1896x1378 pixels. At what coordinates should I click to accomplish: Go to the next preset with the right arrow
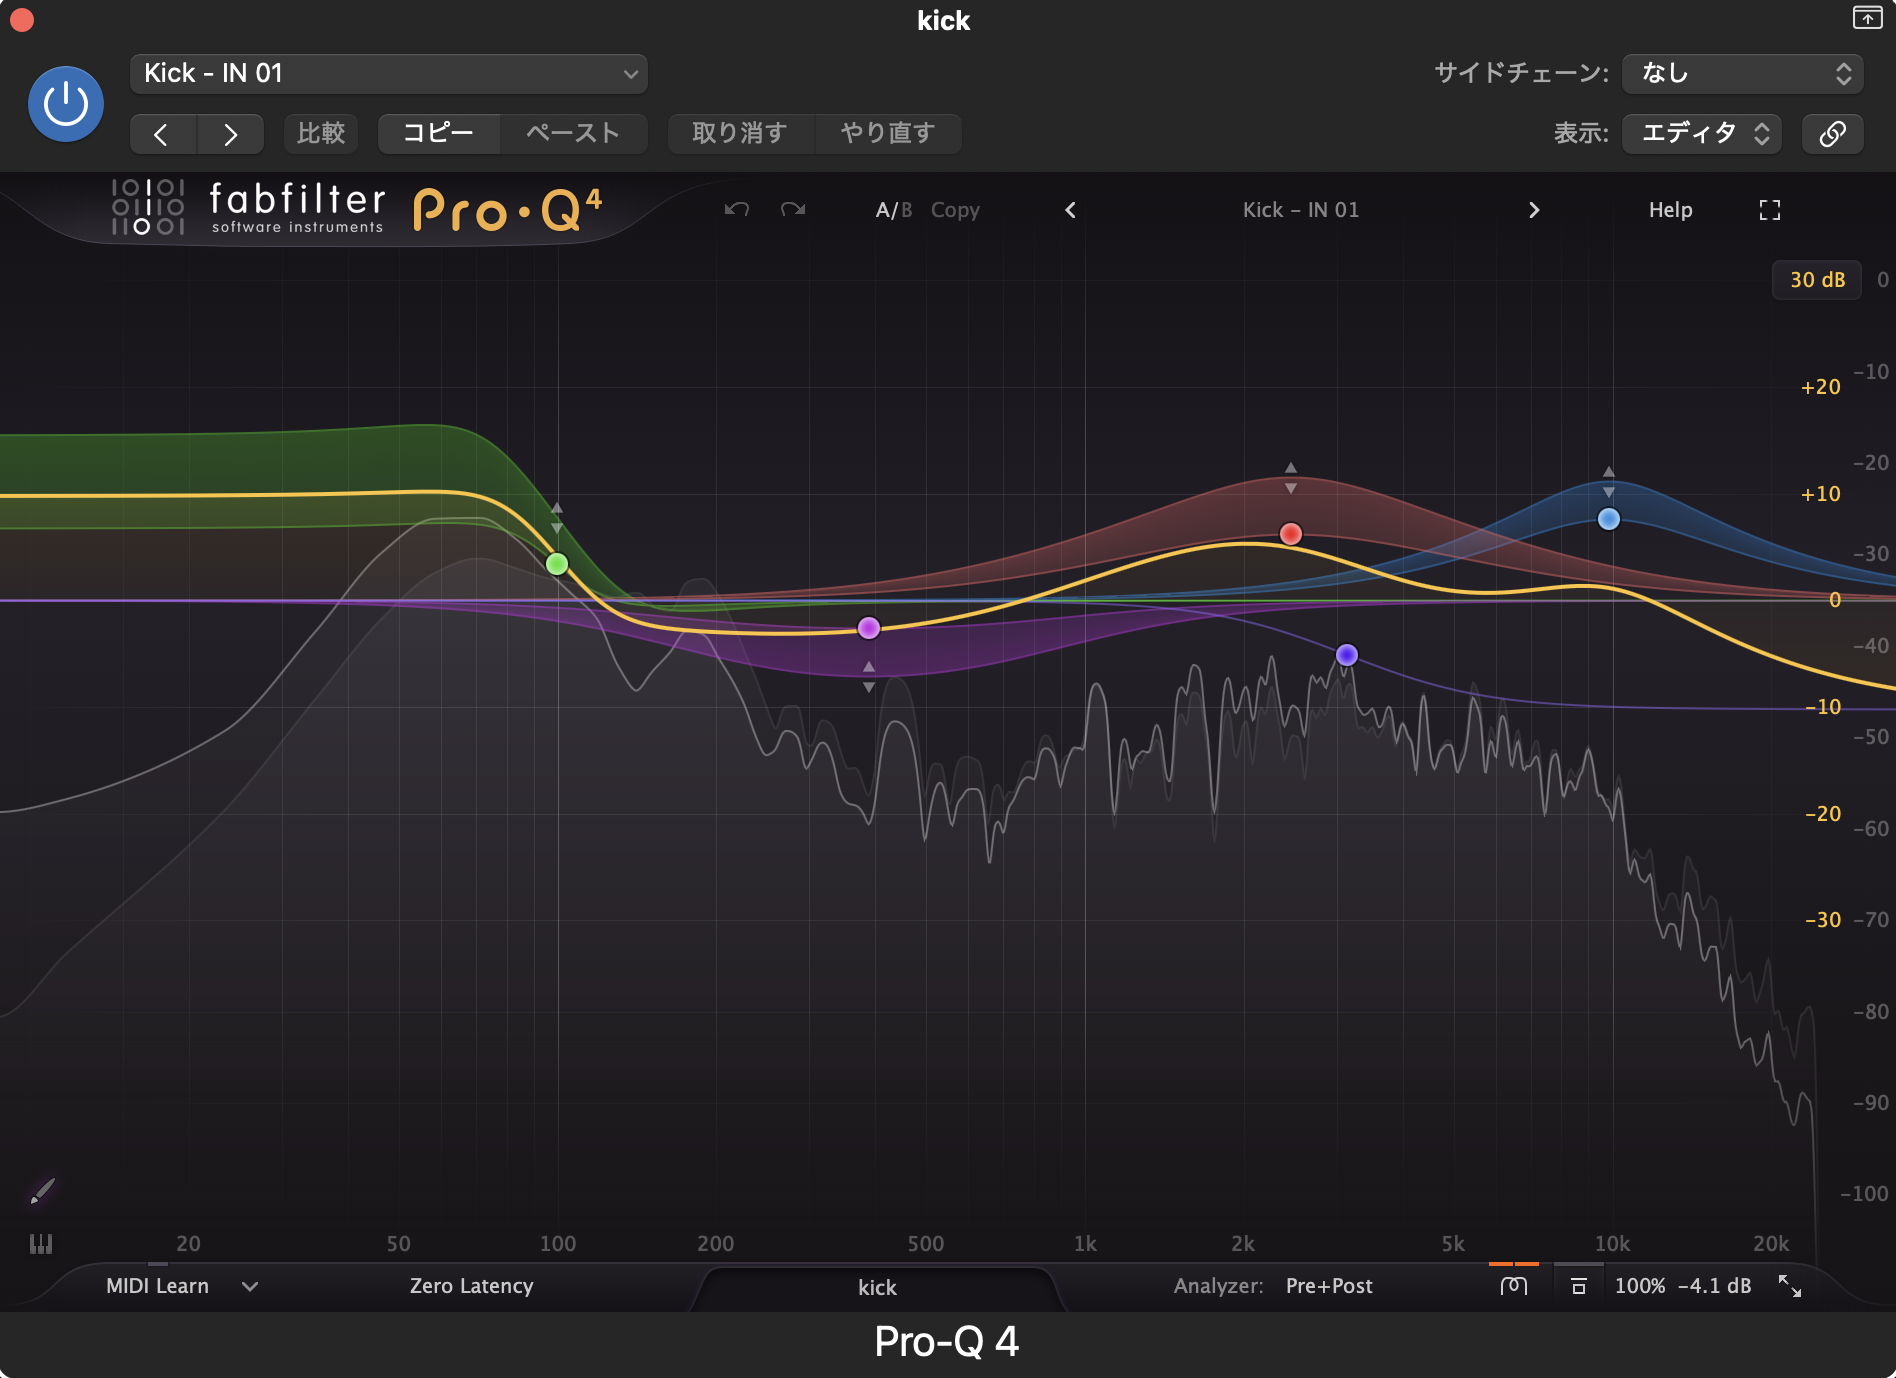(231, 134)
